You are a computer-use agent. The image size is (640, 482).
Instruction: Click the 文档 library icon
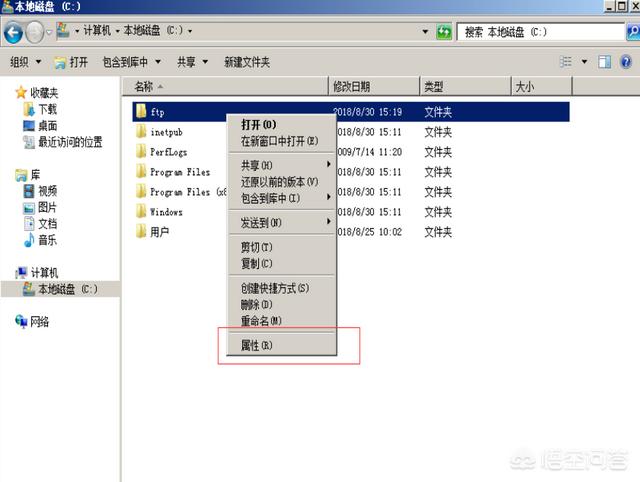[29, 224]
